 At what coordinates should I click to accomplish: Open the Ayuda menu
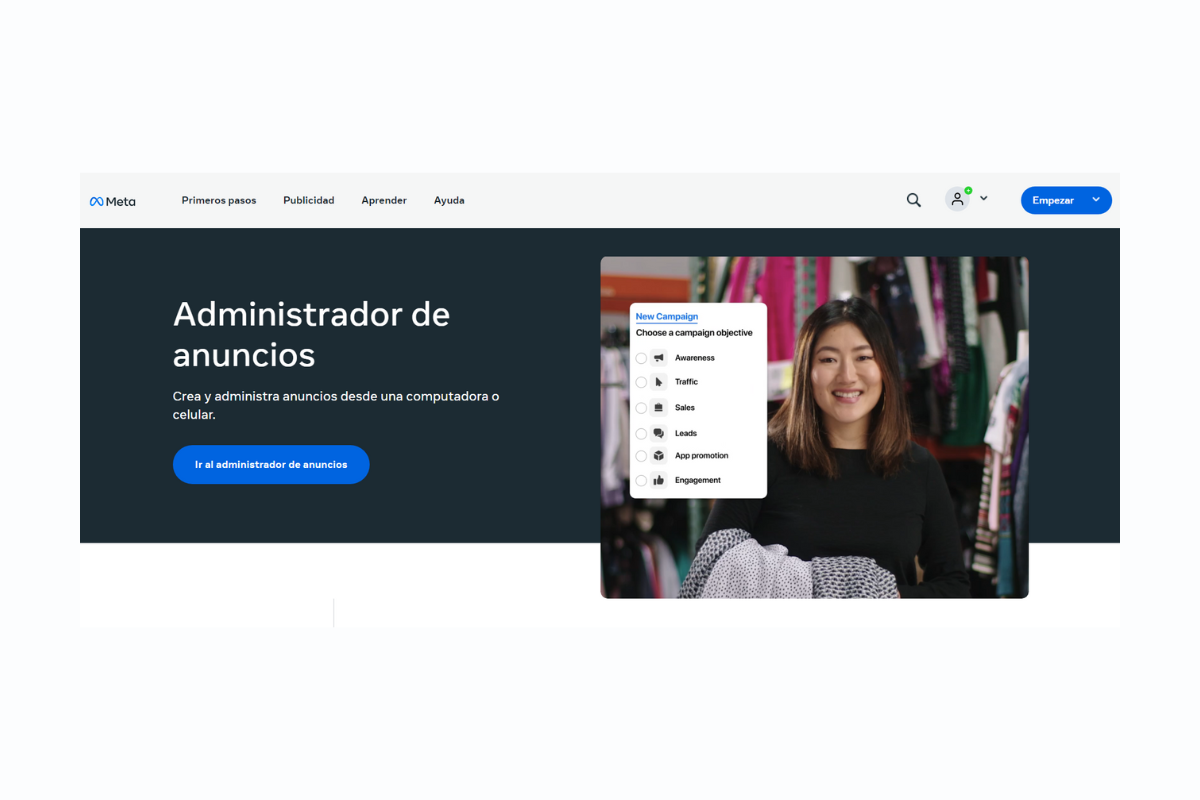[x=449, y=200]
